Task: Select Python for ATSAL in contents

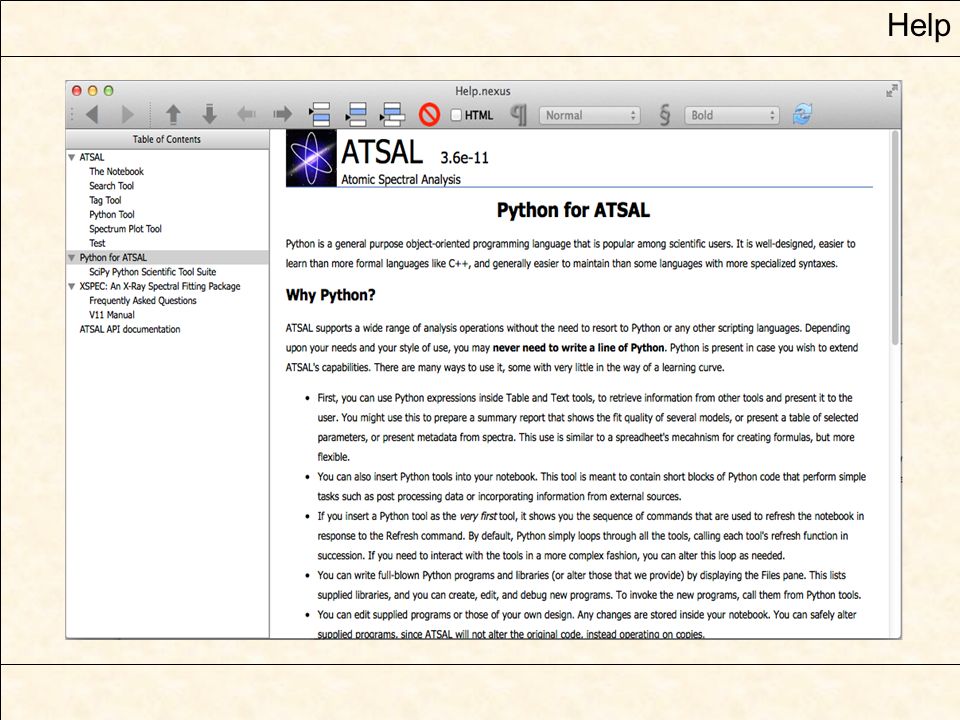Action: click(x=113, y=257)
